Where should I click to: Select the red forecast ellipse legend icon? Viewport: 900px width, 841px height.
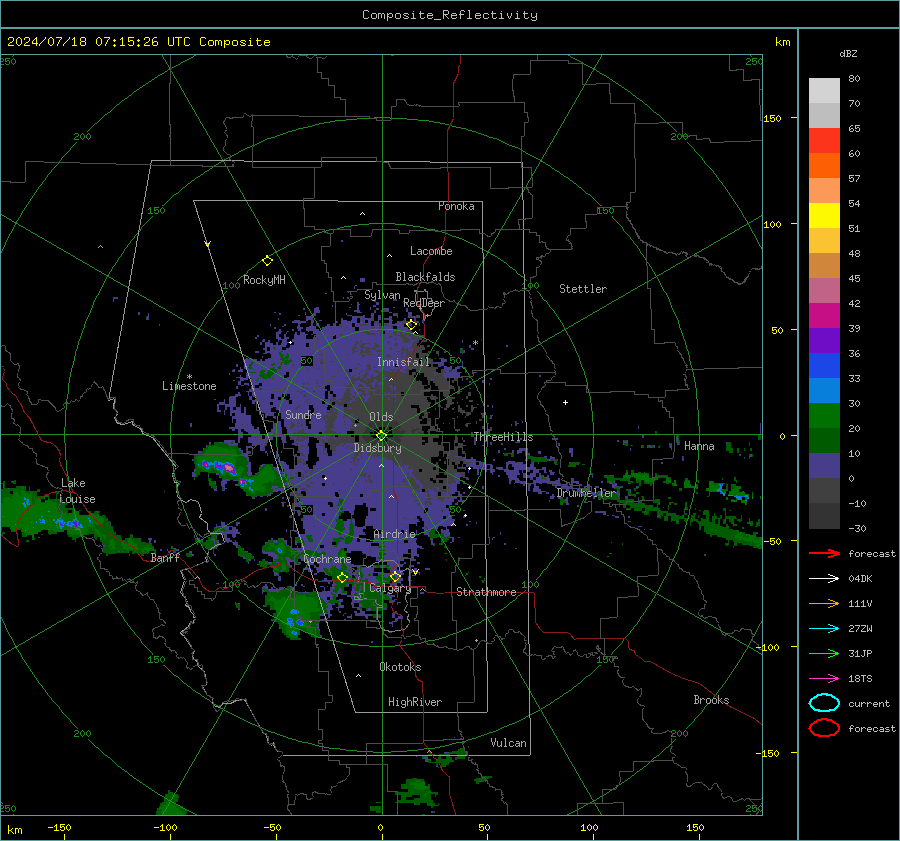(x=824, y=728)
